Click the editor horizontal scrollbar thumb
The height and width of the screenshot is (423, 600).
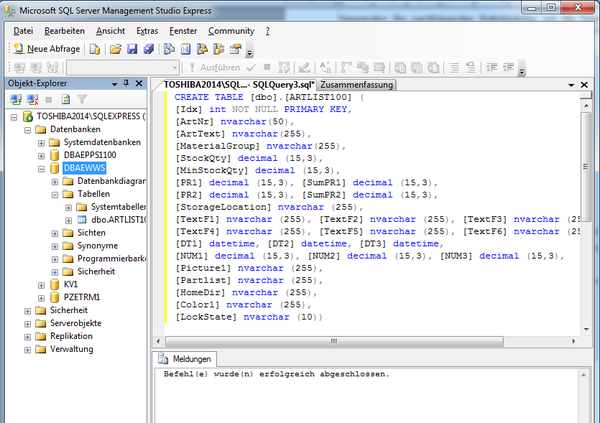(x=334, y=341)
